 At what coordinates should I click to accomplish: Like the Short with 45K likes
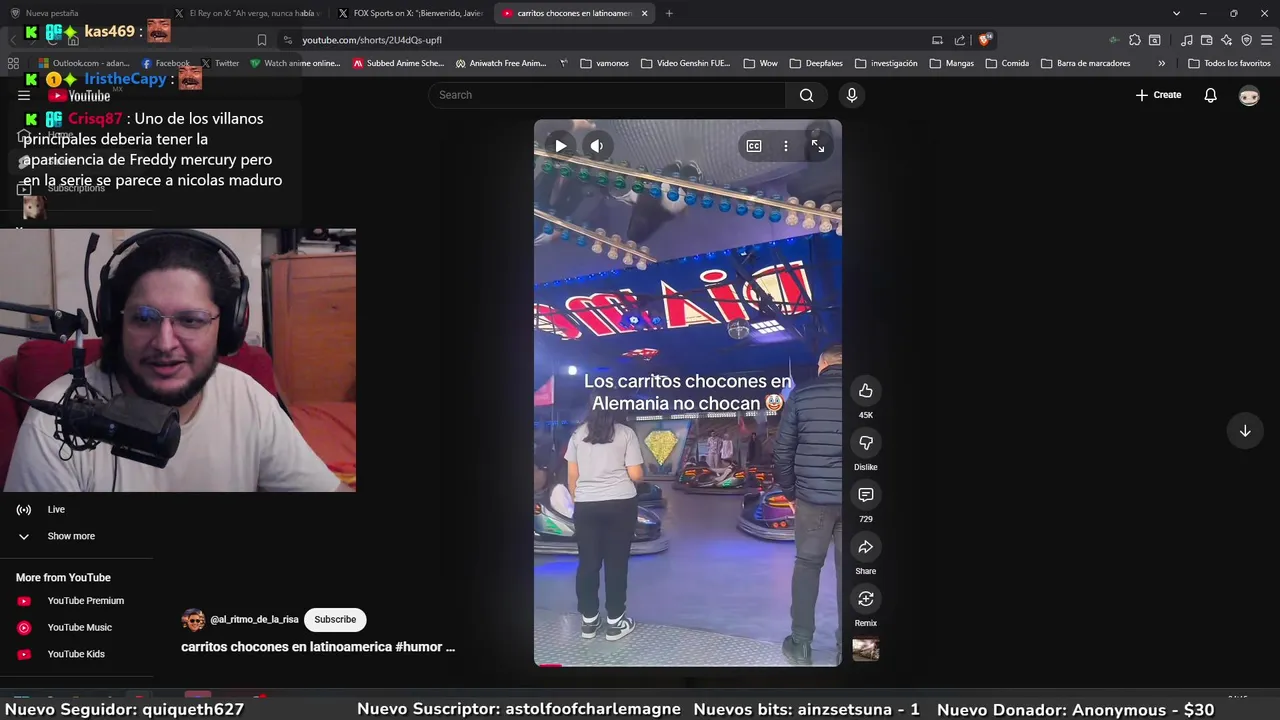click(866, 391)
